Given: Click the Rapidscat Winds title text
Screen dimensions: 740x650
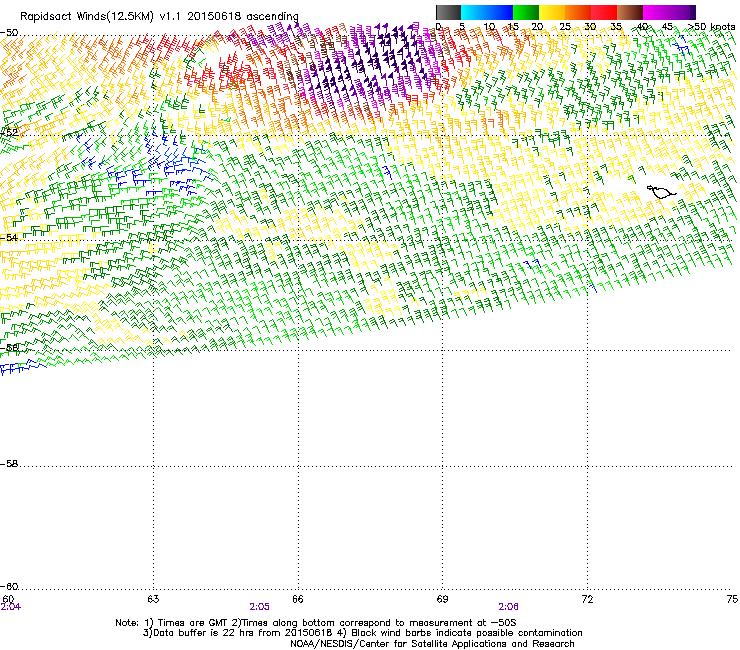Looking at the screenshot, I should click(159, 16).
